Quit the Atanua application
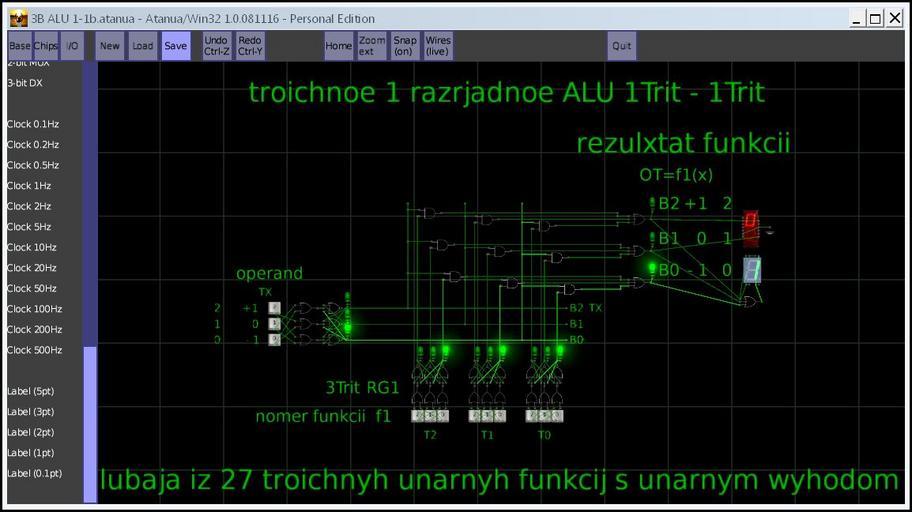Screen dimensions: 912x512 pyautogui.click(x=622, y=46)
